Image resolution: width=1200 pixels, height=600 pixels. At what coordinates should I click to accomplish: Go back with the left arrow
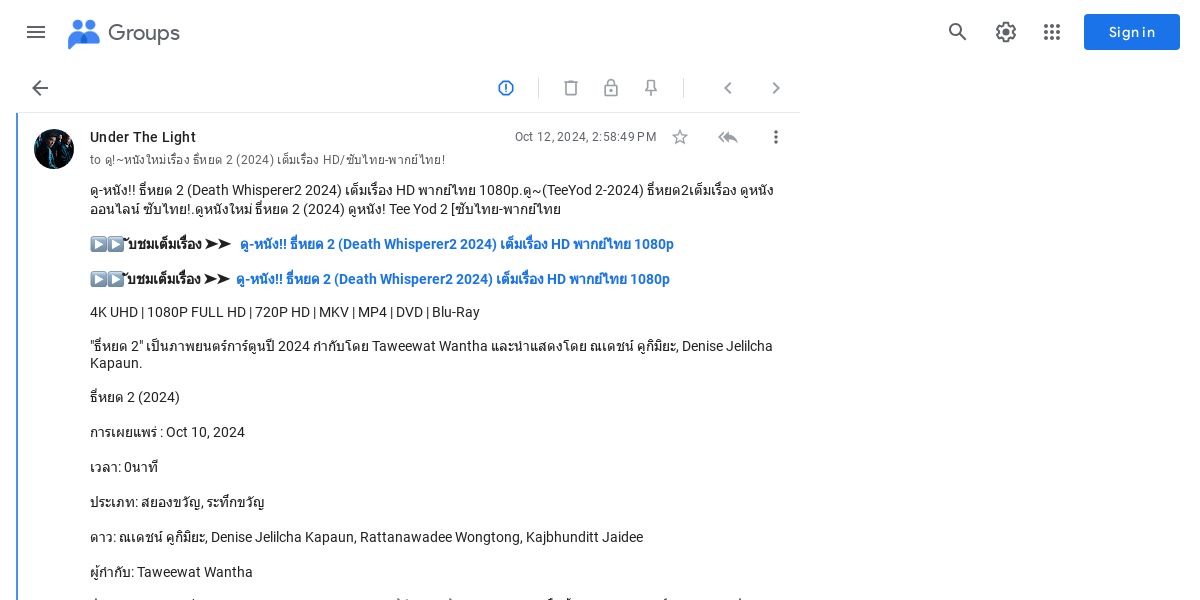pyautogui.click(x=40, y=88)
